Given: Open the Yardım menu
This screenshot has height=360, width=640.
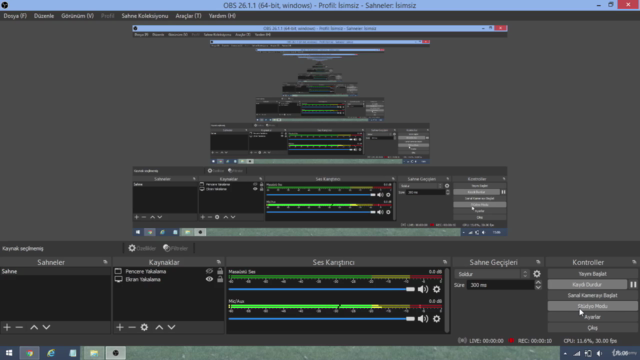Looking at the screenshot, I should pos(222,16).
